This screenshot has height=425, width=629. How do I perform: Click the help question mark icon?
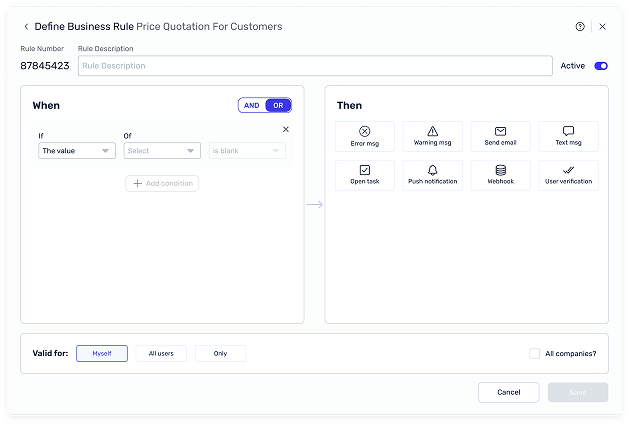(x=580, y=27)
